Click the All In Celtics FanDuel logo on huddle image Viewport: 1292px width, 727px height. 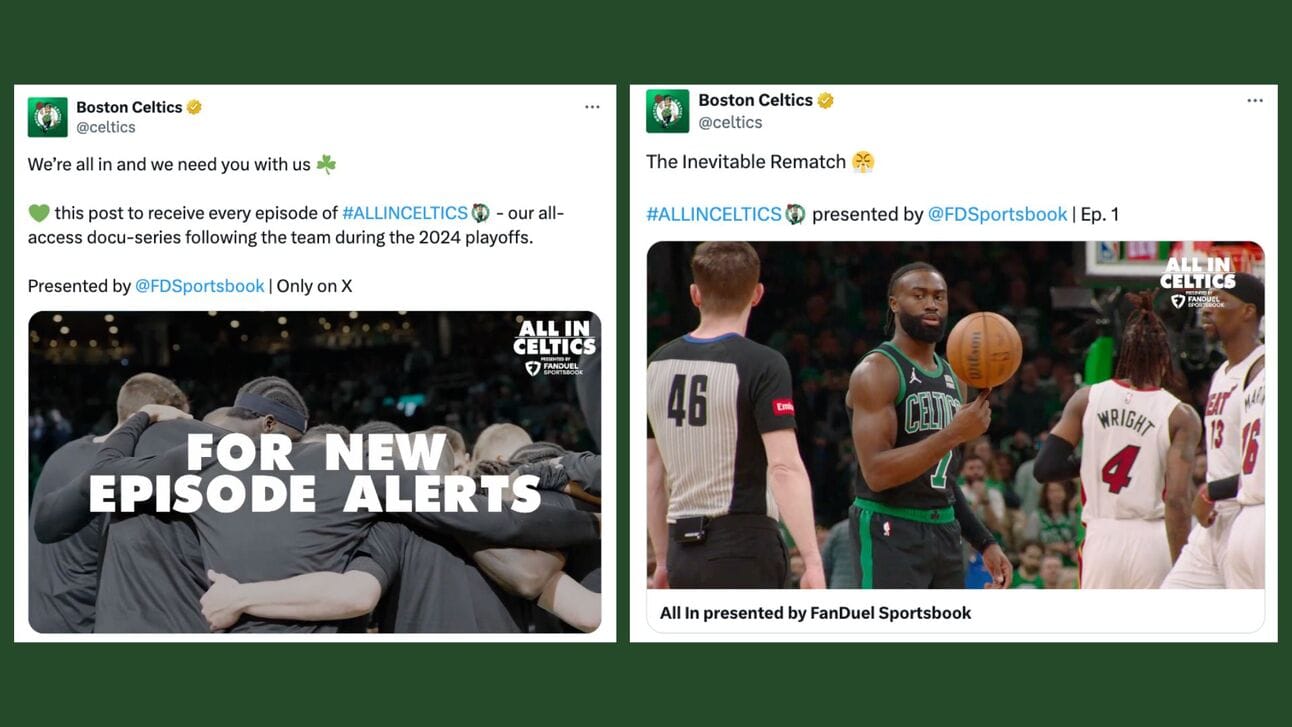pyautogui.click(x=554, y=348)
